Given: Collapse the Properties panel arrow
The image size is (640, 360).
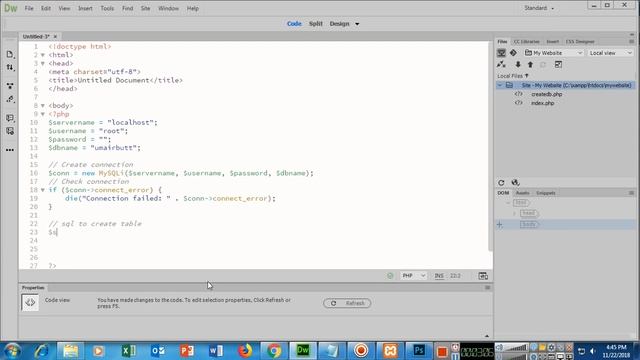Looking at the screenshot, I should (x=487, y=336).
